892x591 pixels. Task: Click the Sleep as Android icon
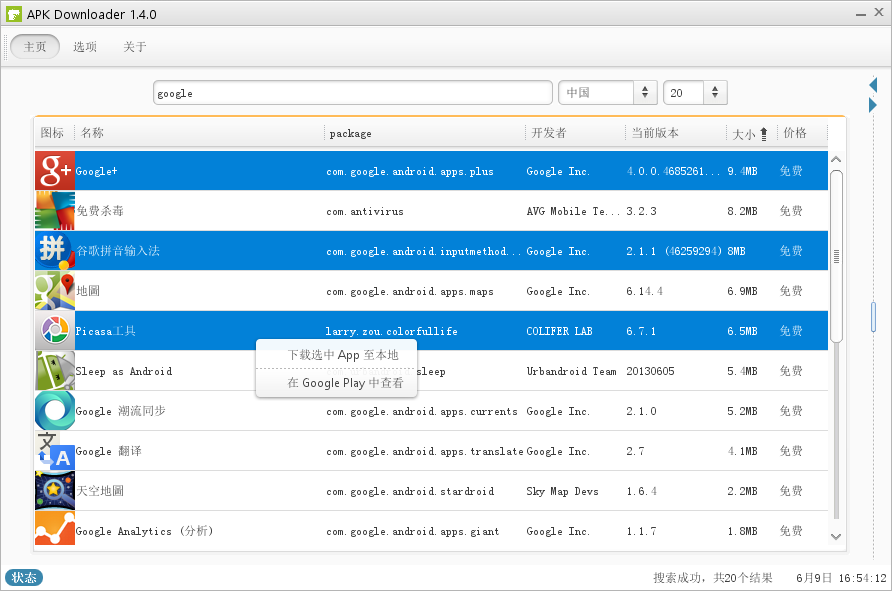pyautogui.click(x=55, y=370)
